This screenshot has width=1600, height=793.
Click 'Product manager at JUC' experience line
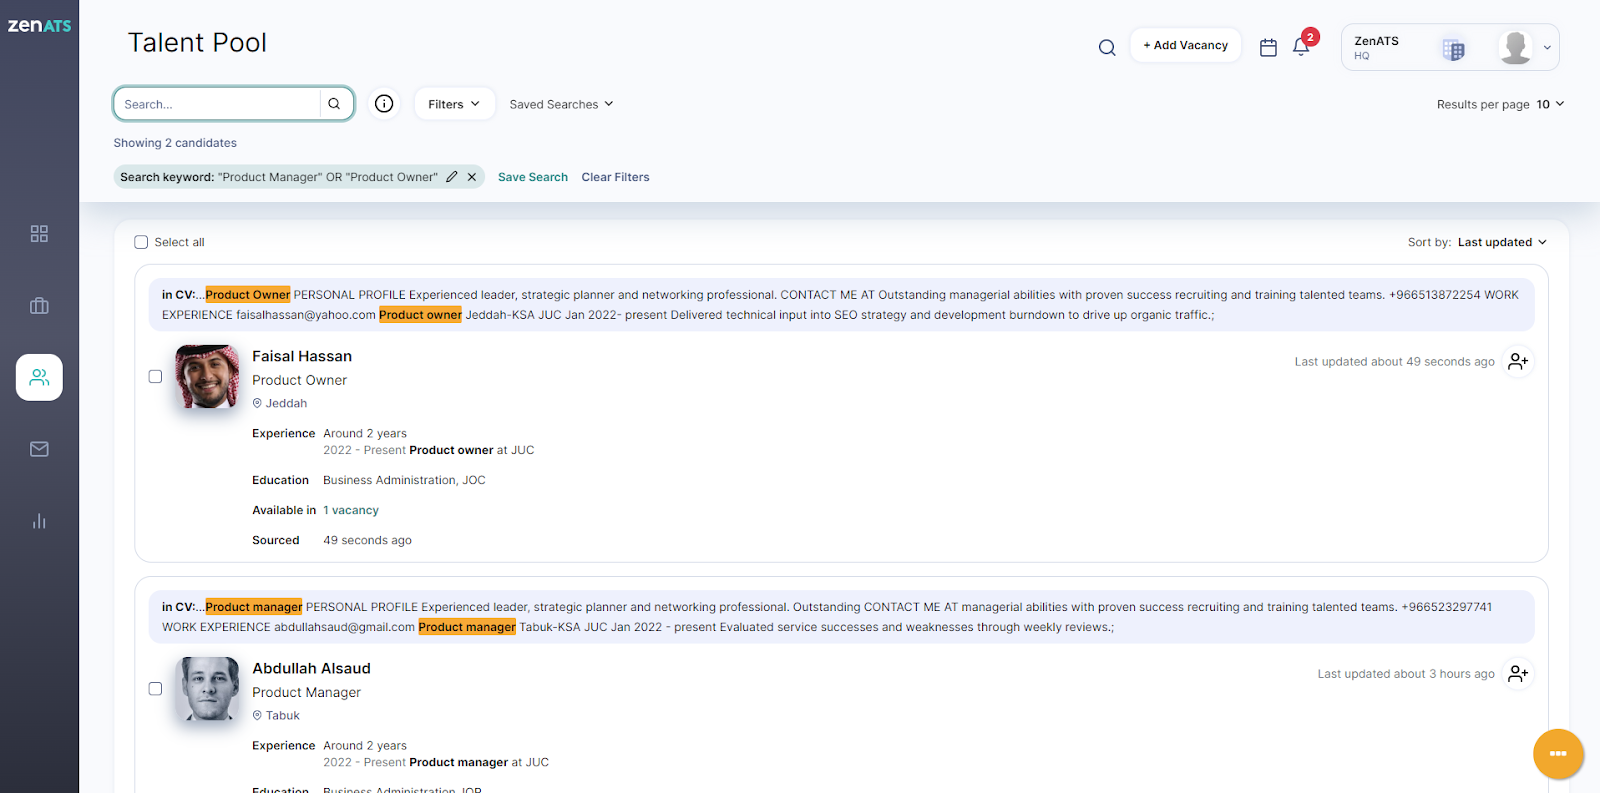[x=479, y=762]
